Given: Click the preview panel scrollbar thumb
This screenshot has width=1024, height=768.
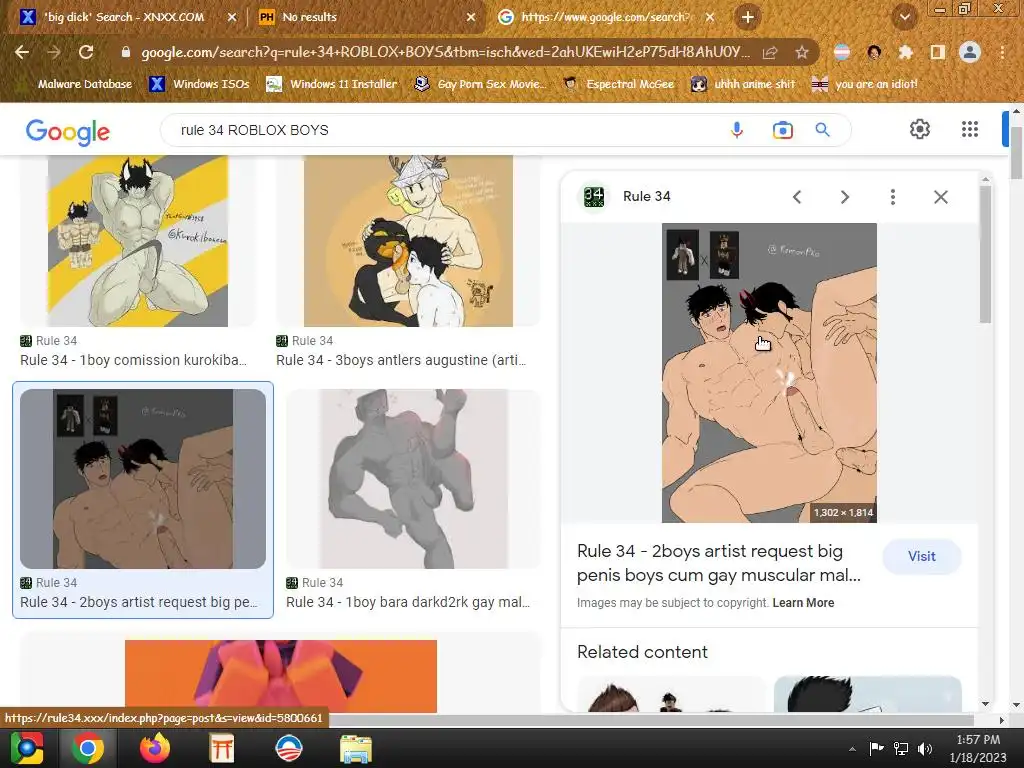Looking at the screenshot, I should [x=985, y=253].
